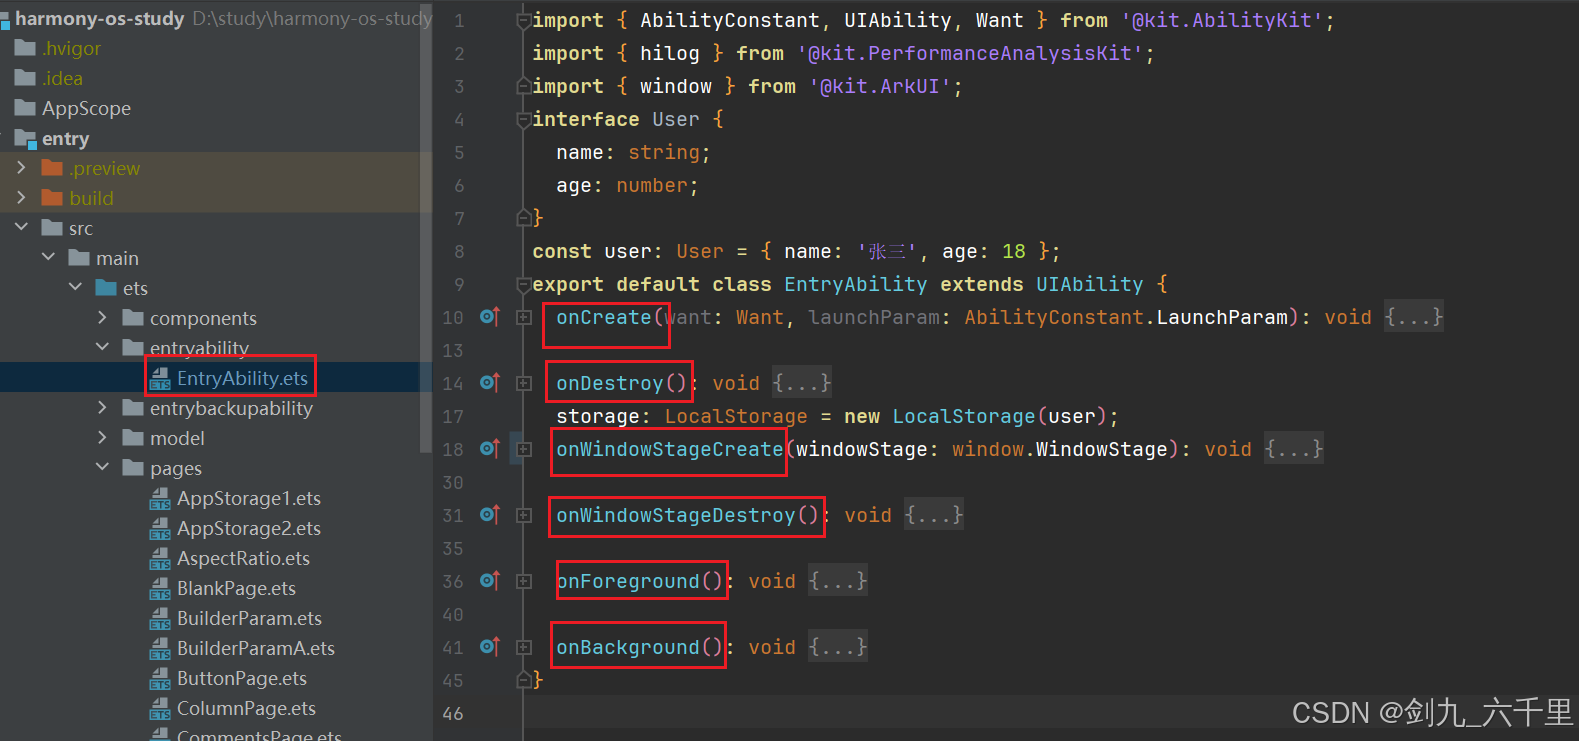Click 'UIAbility' after extends keyword

(1089, 284)
